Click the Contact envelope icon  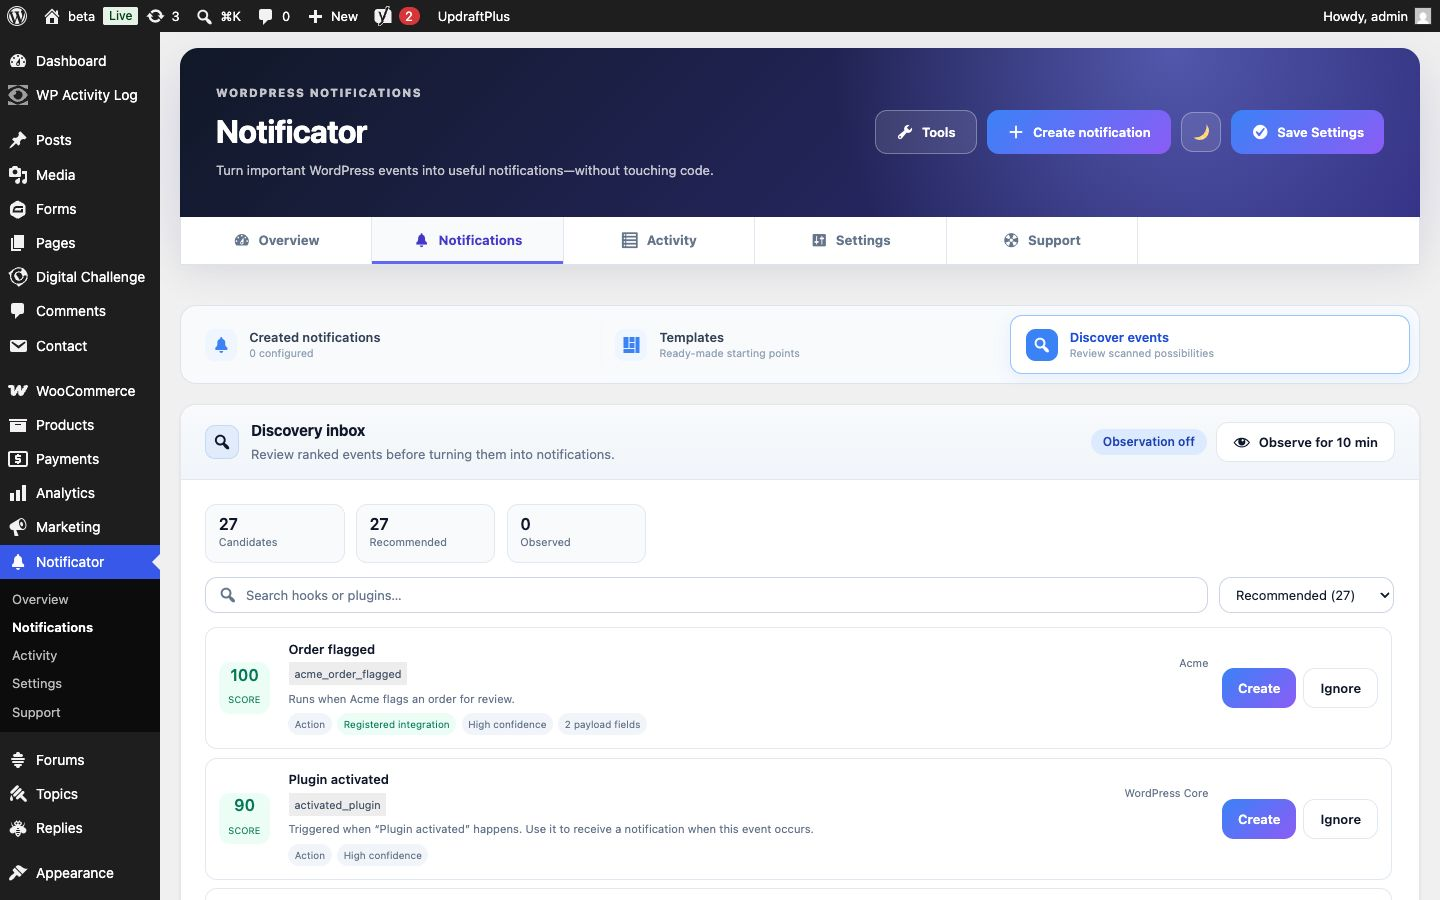pyautogui.click(x=18, y=346)
